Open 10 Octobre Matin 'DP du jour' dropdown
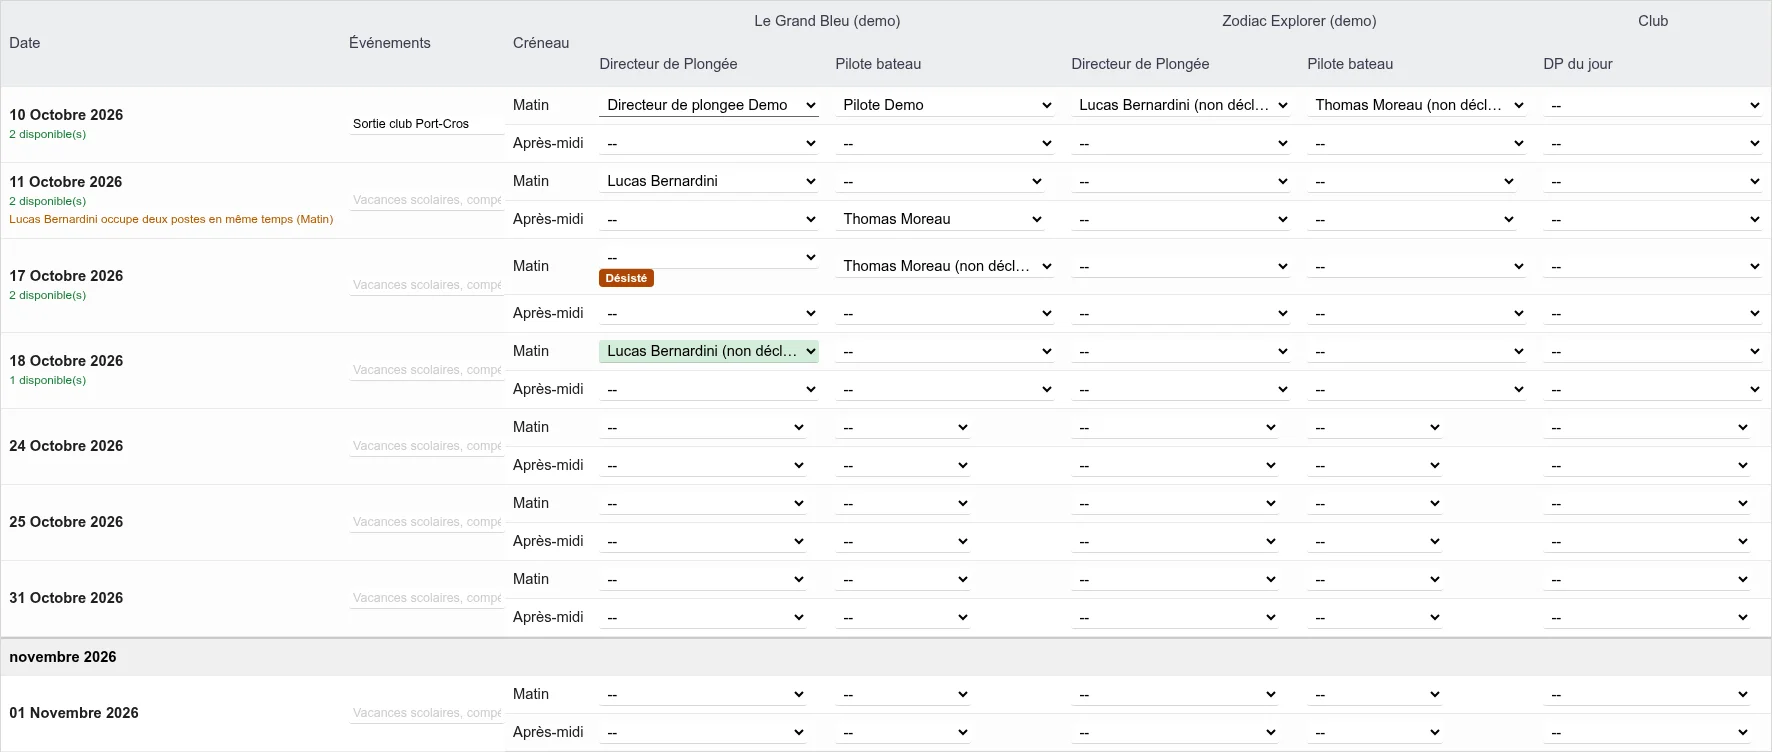Image resolution: width=1773 pixels, height=753 pixels. 1653,105
